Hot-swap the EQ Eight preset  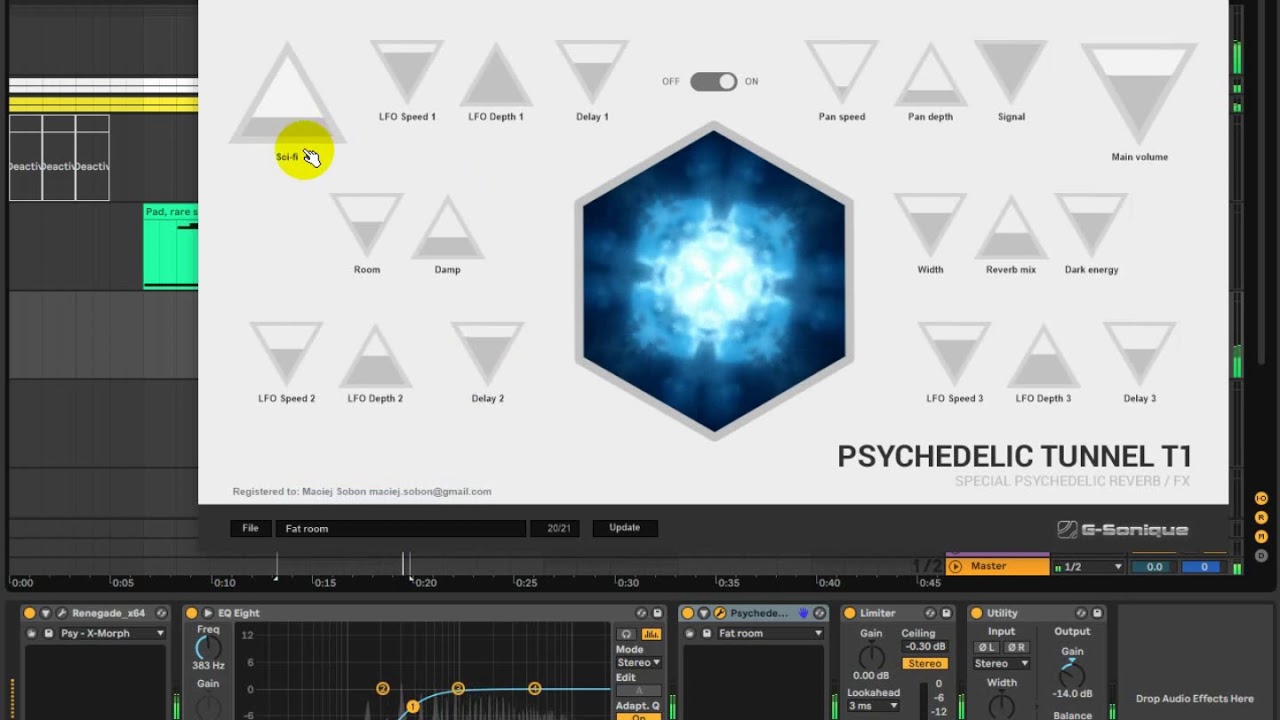click(641, 613)
